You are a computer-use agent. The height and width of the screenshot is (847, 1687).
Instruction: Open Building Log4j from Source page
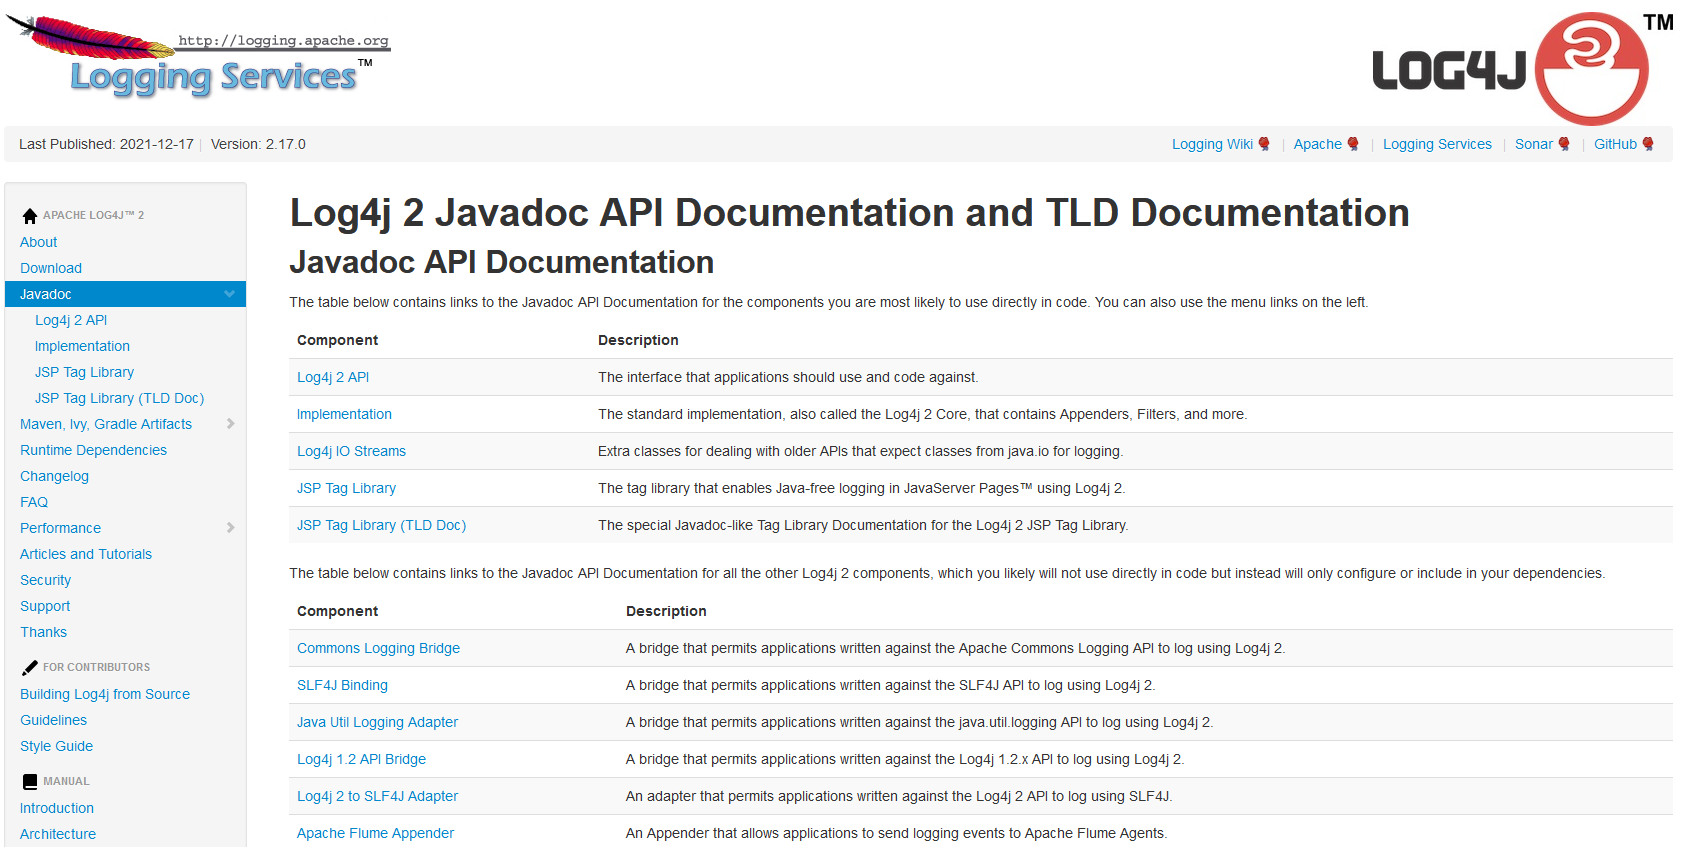point(105,694)
